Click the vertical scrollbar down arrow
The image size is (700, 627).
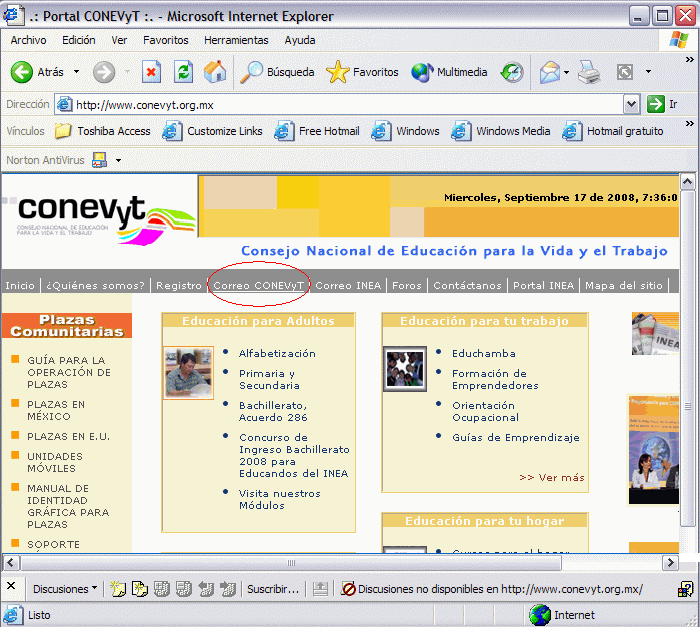coord(687,545)
